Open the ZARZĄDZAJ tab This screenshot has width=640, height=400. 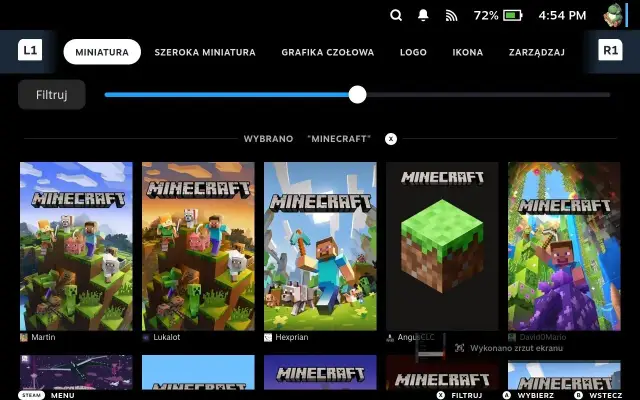coord(537,52)
